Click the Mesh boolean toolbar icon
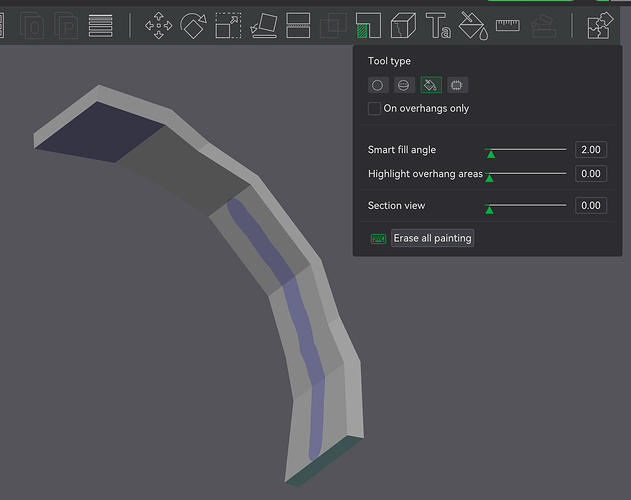Screen dimensions: 631x500 (x=333, y=26)
